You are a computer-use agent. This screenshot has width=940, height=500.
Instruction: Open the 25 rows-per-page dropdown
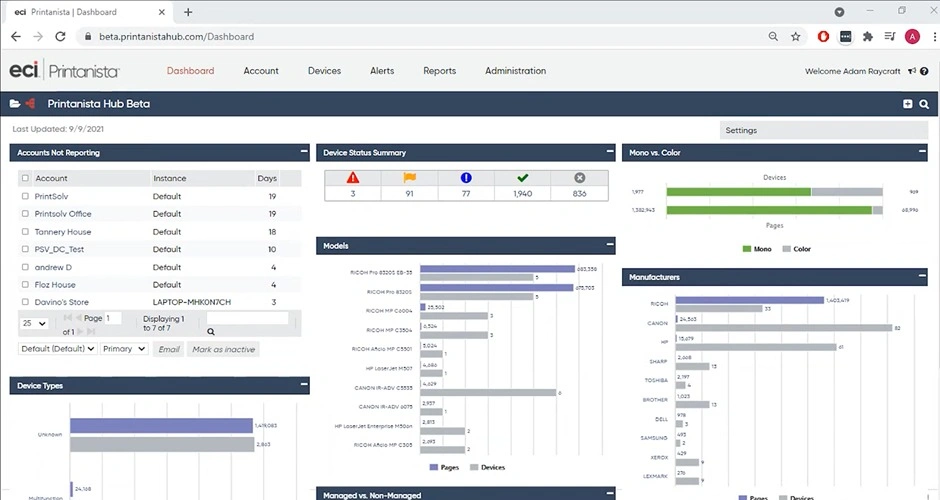pos(34,323)
